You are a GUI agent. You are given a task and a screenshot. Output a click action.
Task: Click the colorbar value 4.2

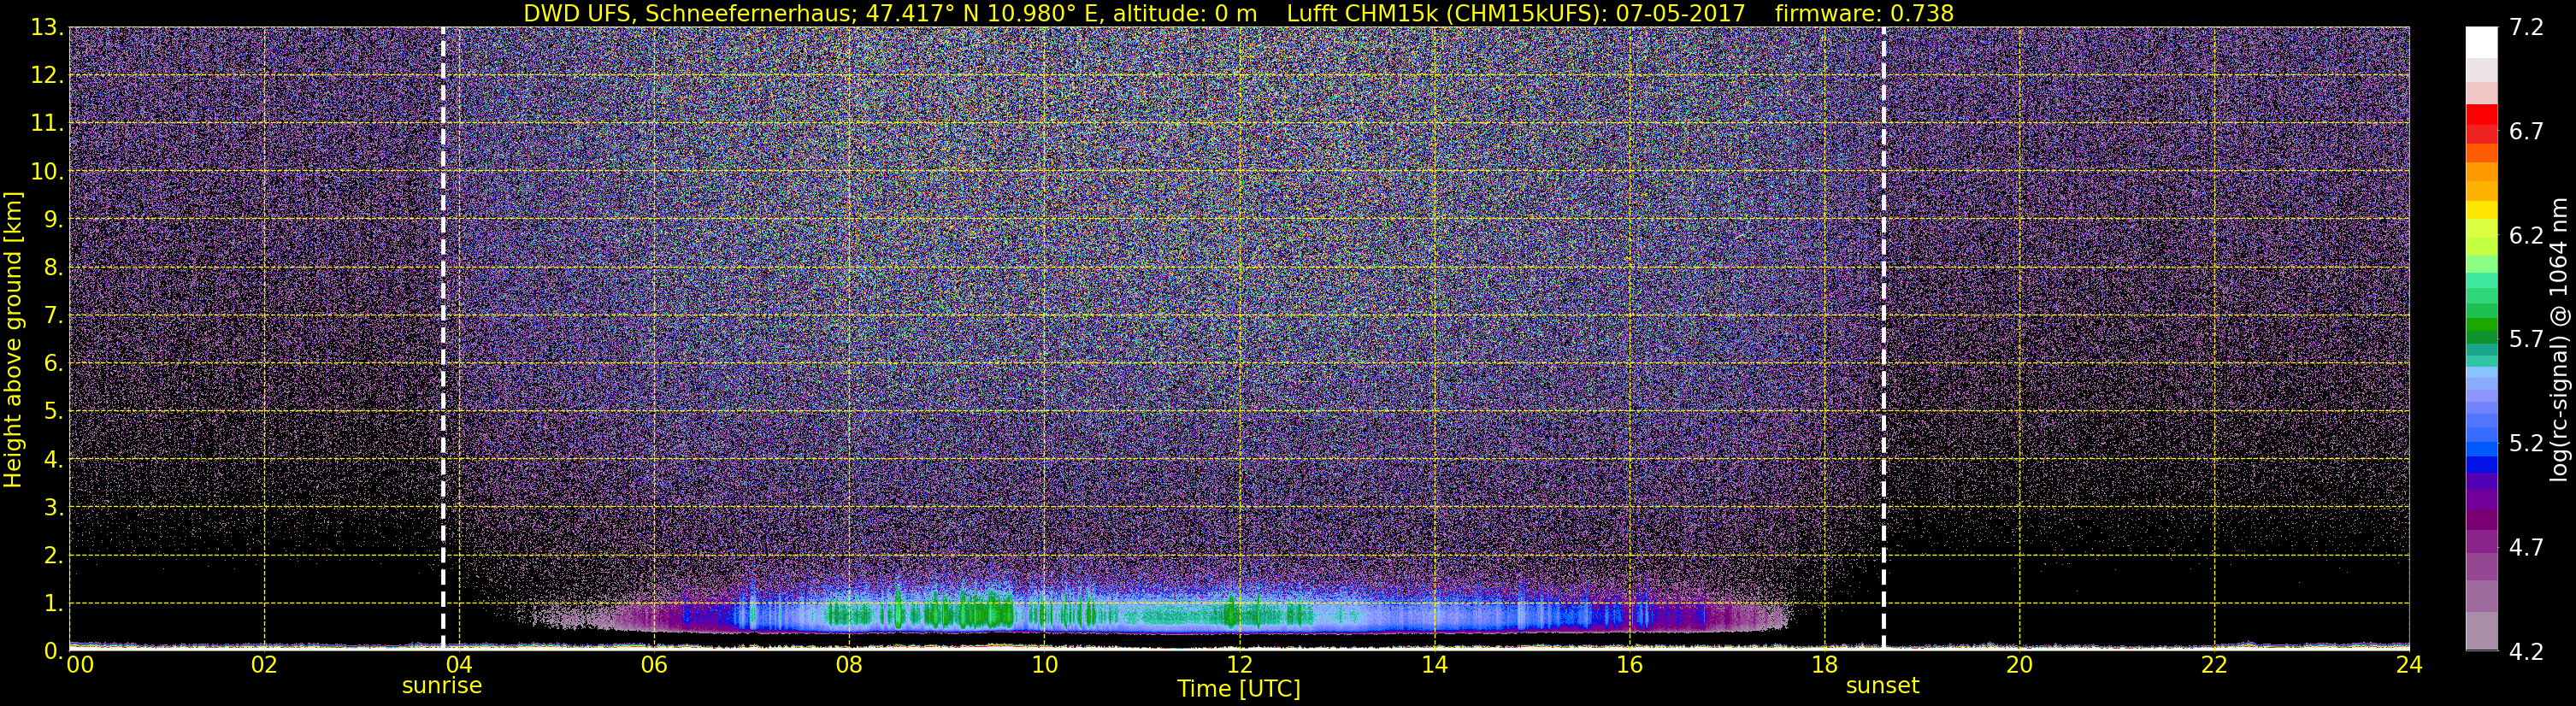pos(2526,652)
